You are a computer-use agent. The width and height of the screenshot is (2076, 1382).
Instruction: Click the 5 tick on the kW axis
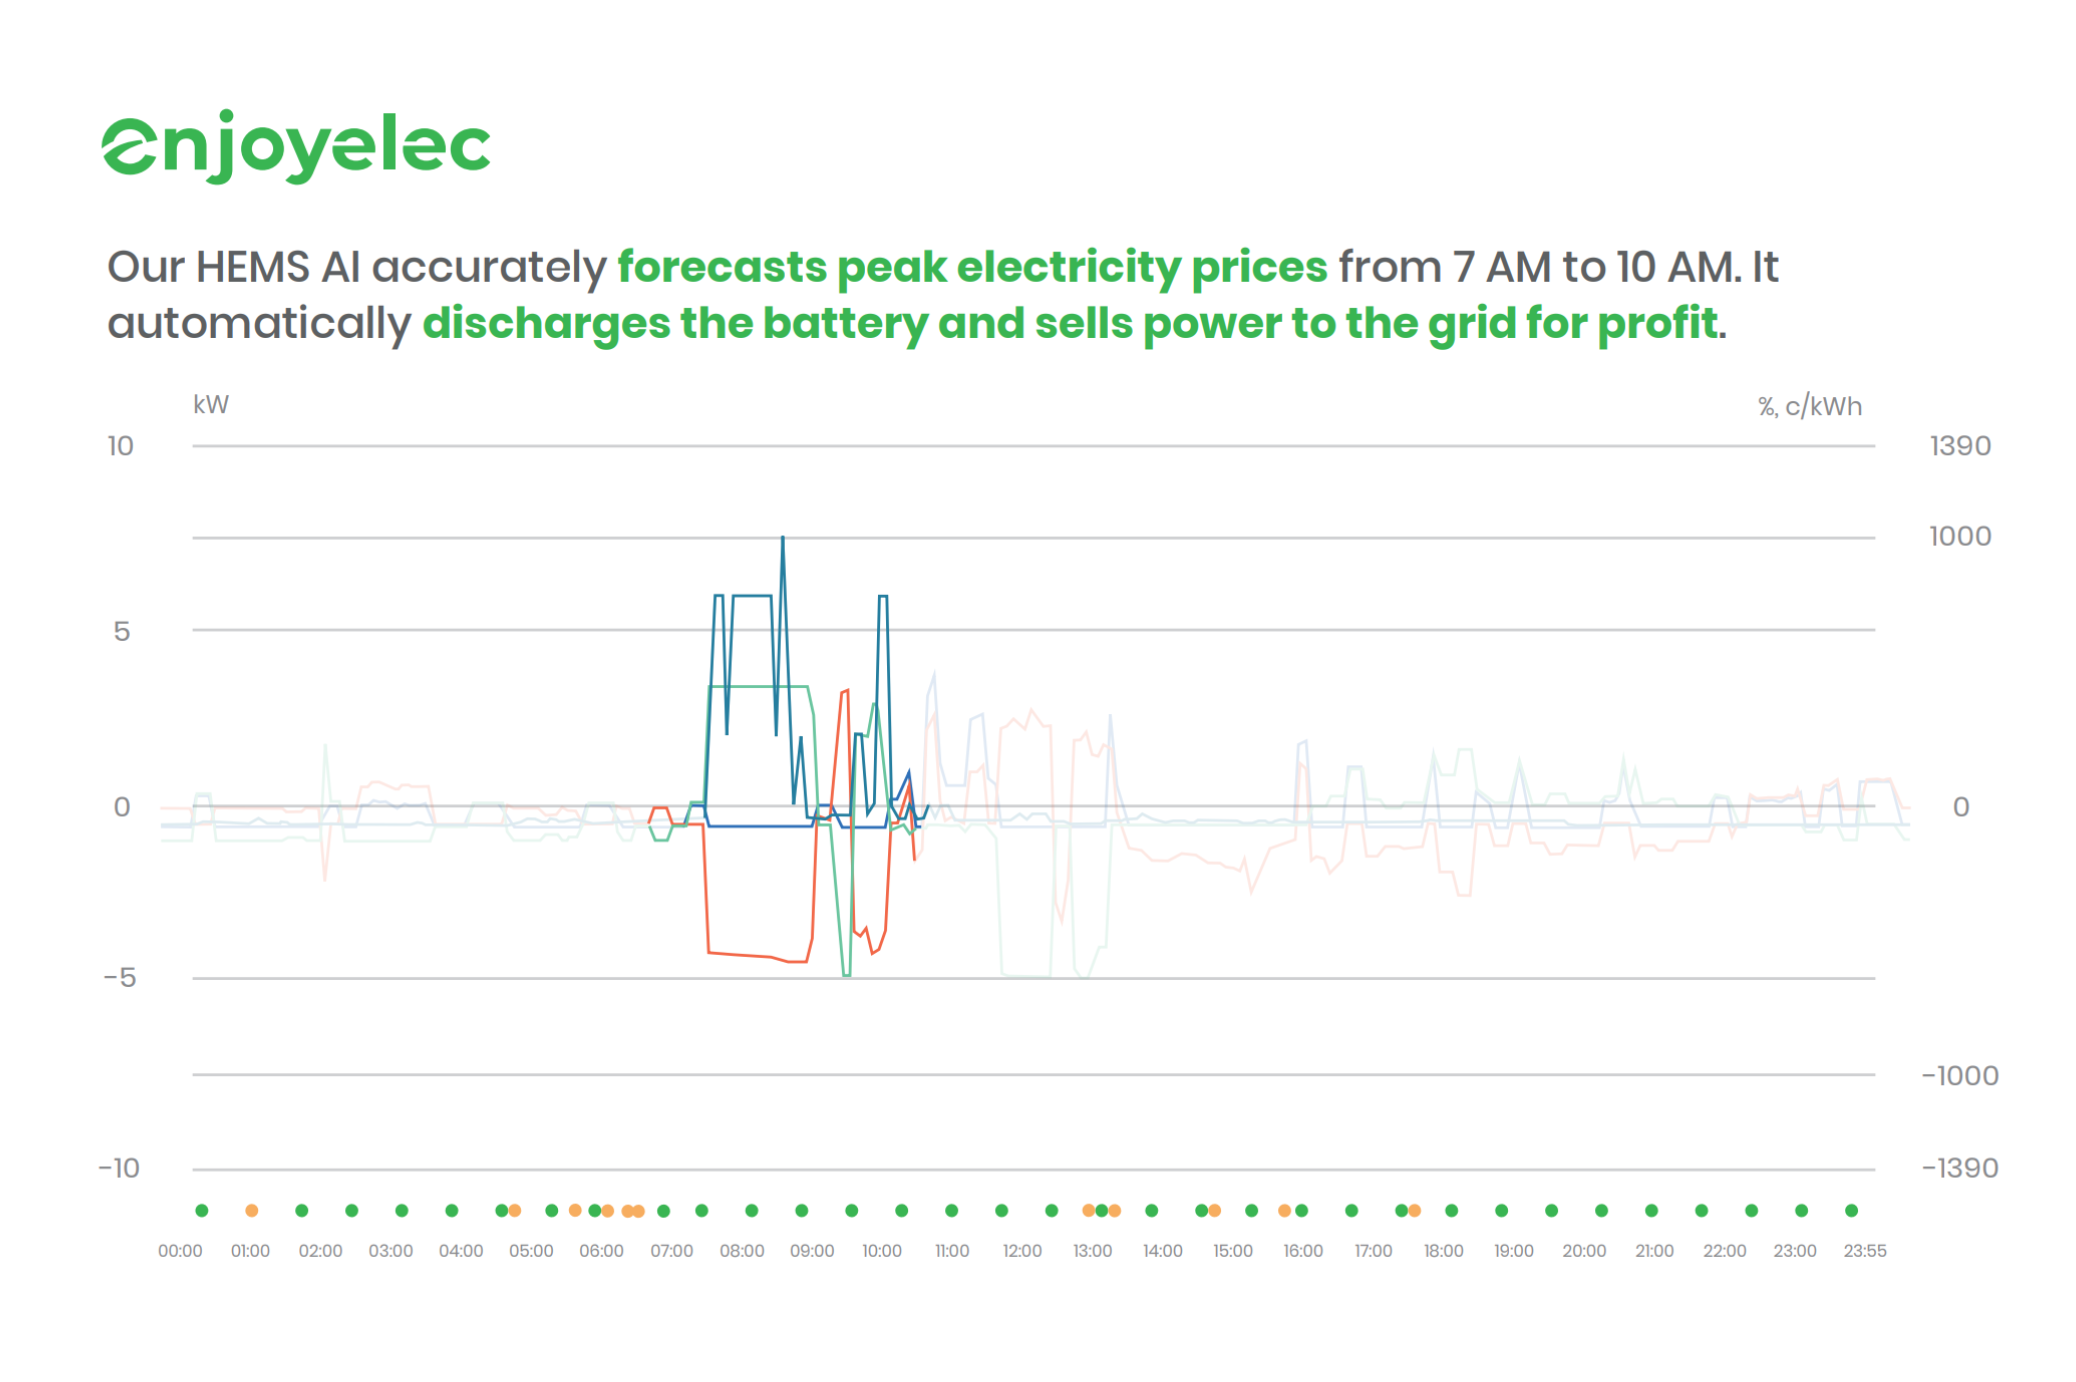[122, 631]
